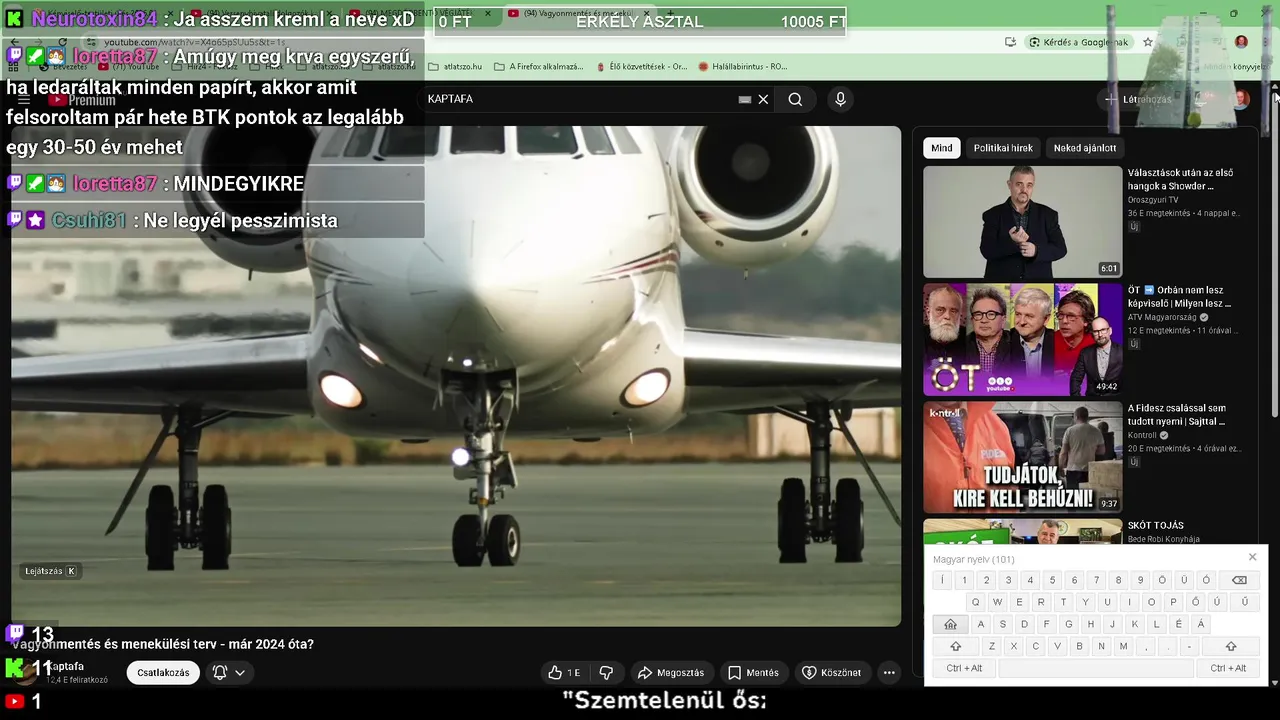Open the Létrehozás create button
This screenshot has height=720, width=1280.
1138,99
